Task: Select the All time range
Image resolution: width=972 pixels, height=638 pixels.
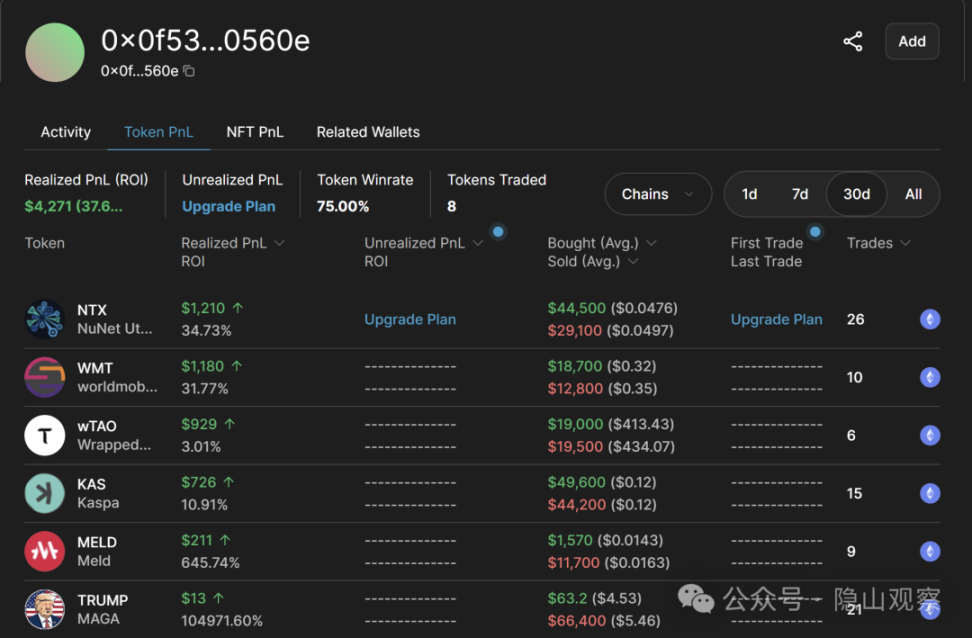Action: click(913, 194)
